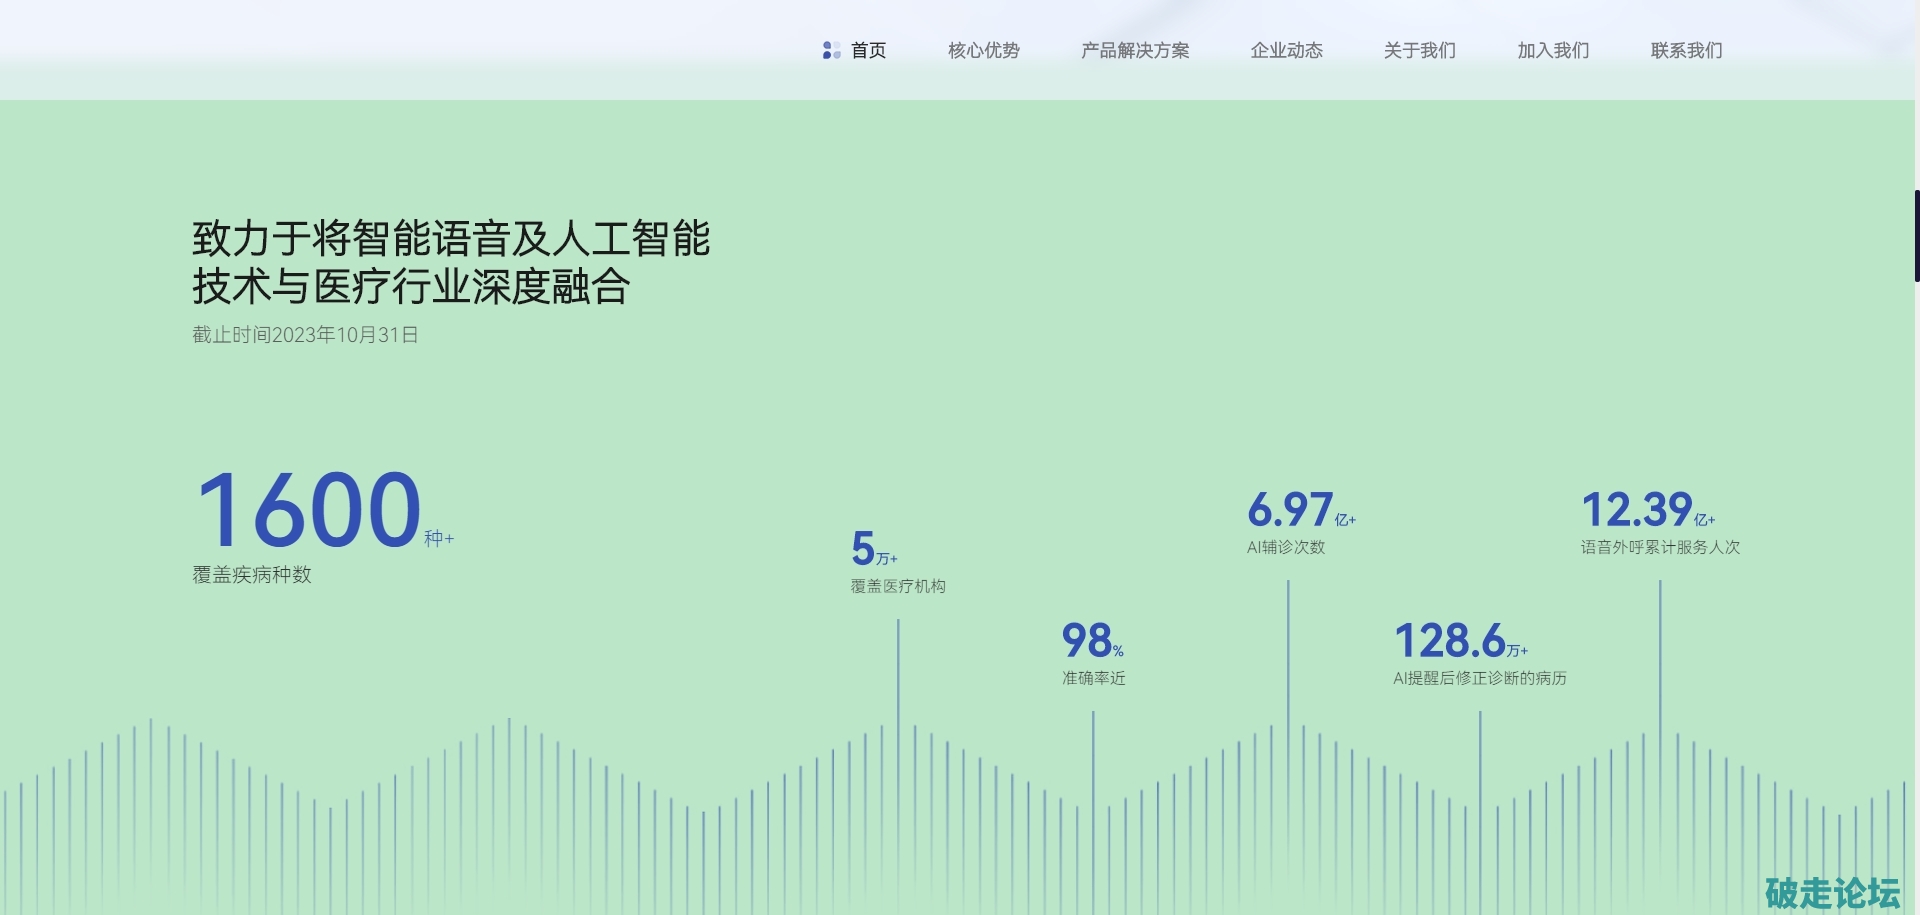Image resolution: width=1920 pixels, height=915 pixels.
Task: Click 联系我们 in the navigation bar
Action: (x=1686, y=50)
